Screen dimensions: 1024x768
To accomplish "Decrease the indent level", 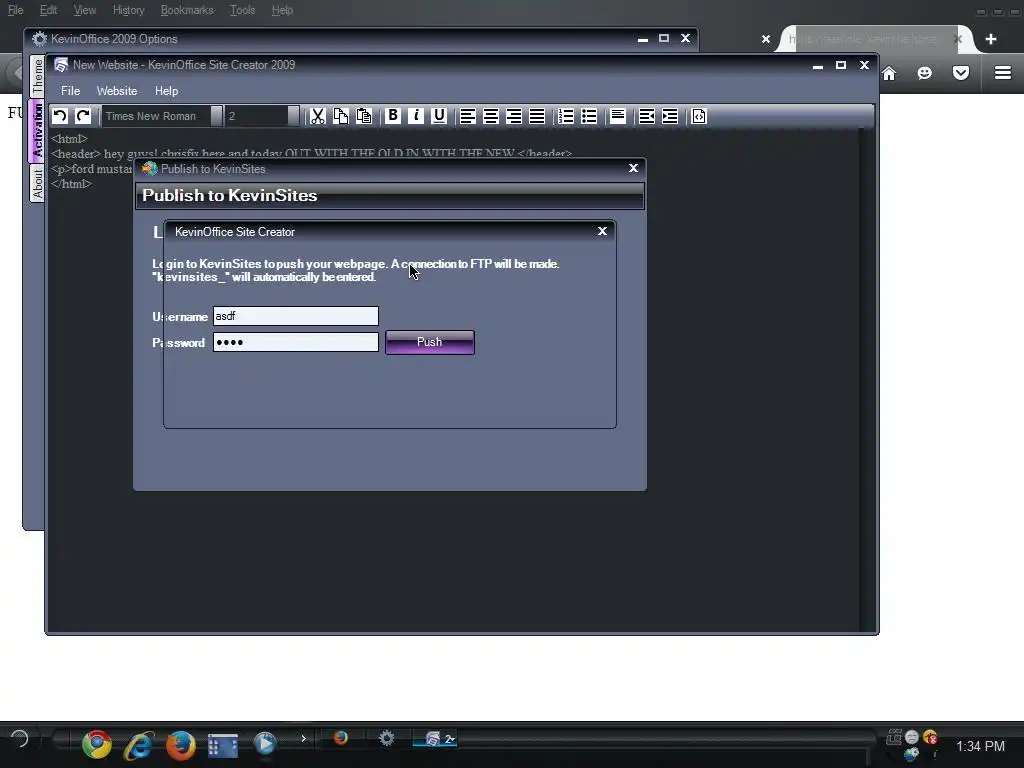I will (647, 116).
